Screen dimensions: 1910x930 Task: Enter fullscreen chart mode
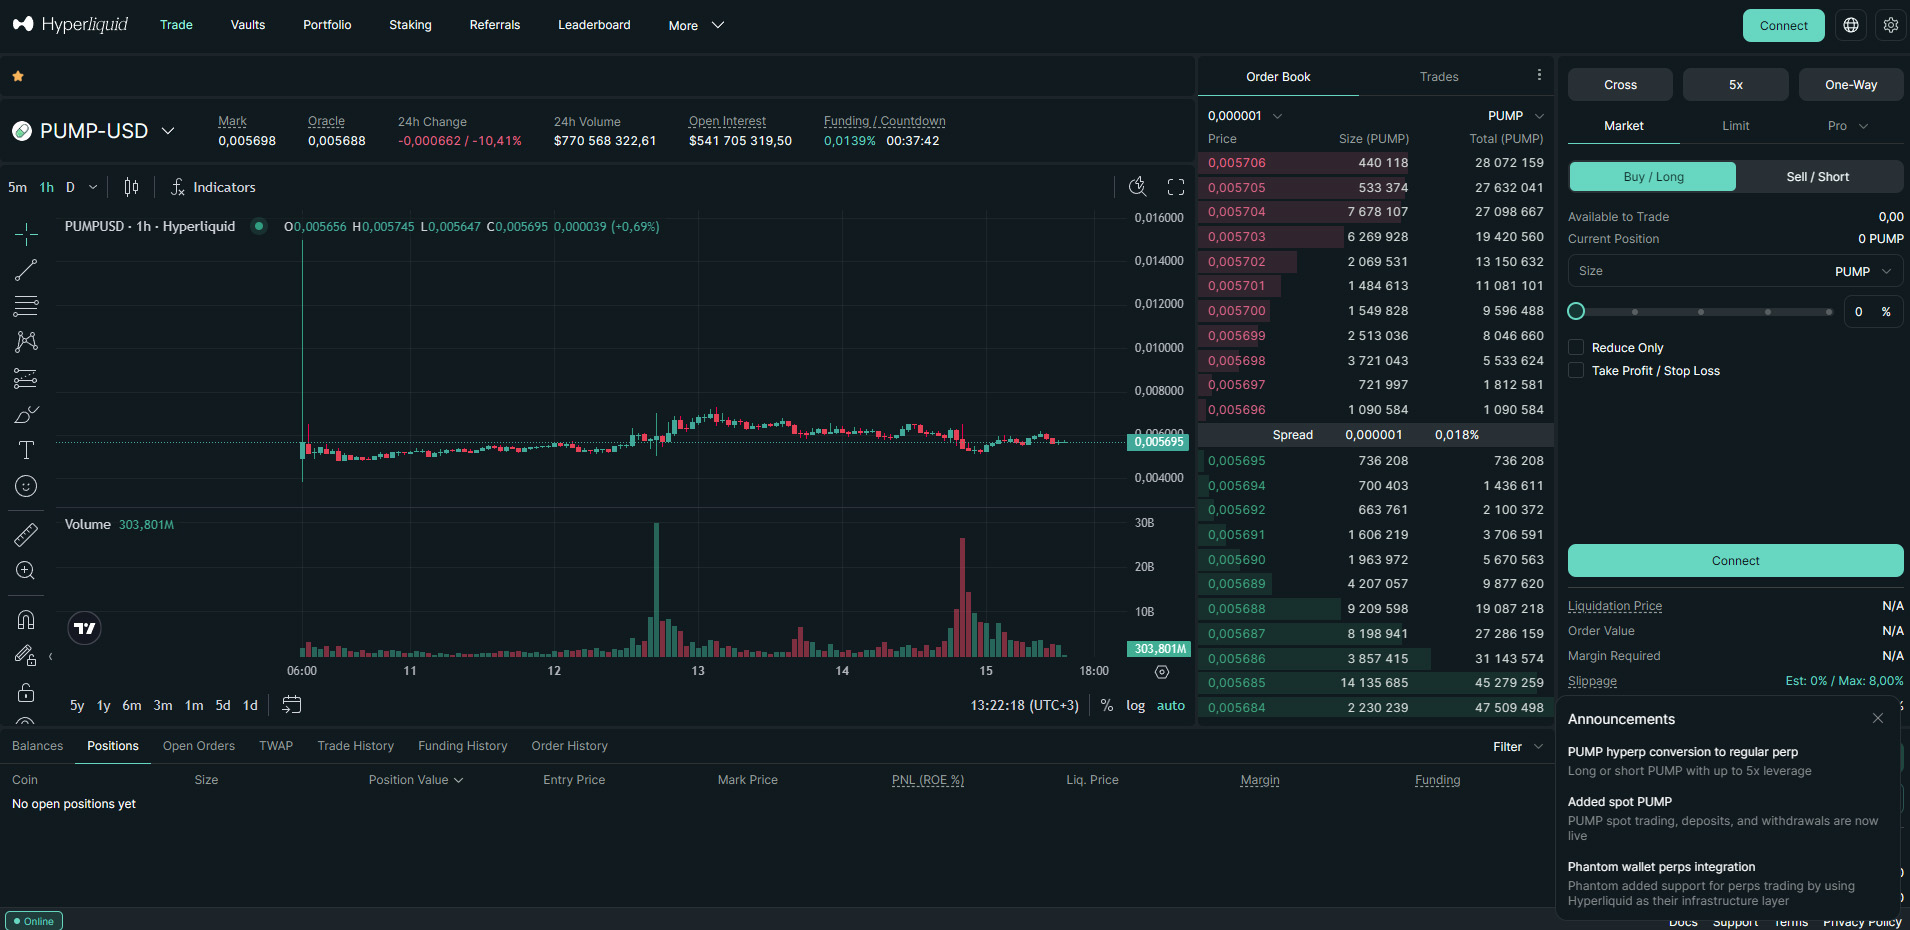click(1176, 186)
